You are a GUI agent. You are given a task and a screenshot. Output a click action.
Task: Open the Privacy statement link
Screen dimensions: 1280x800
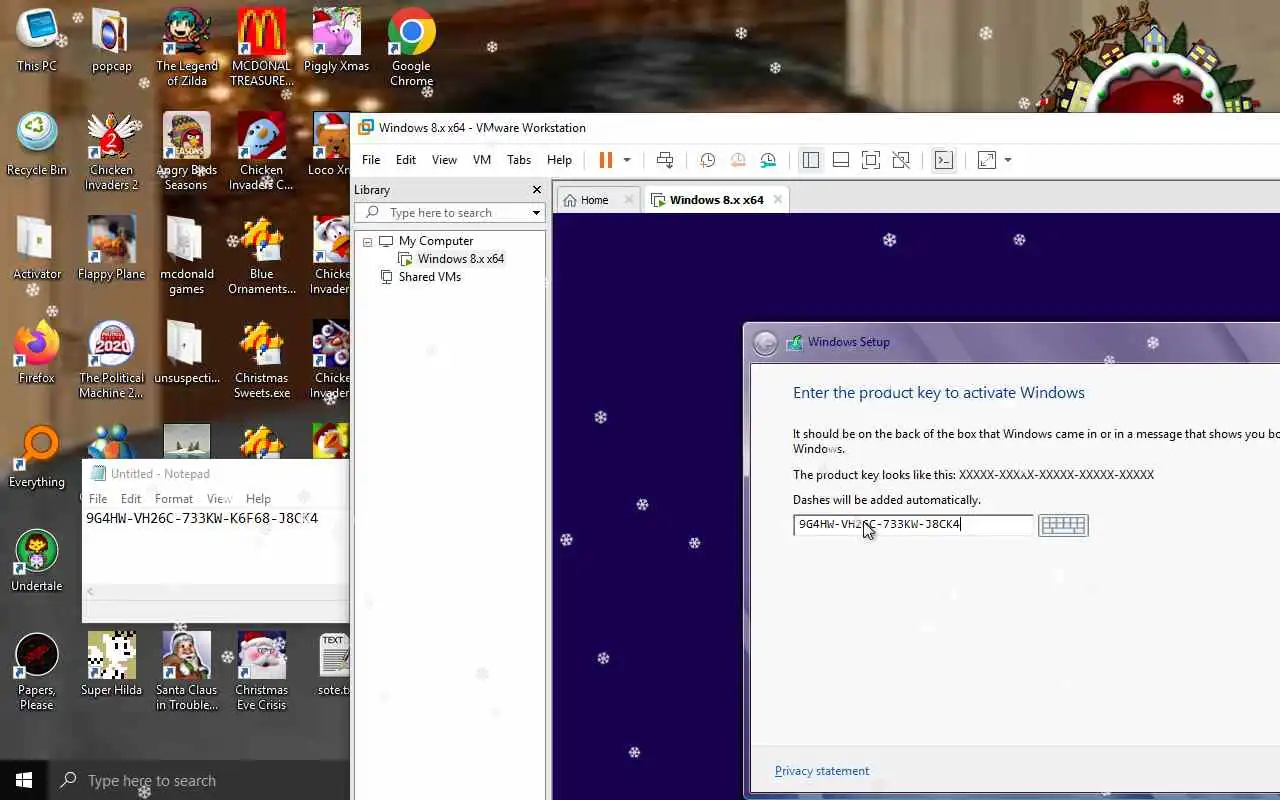click(822, 771)
